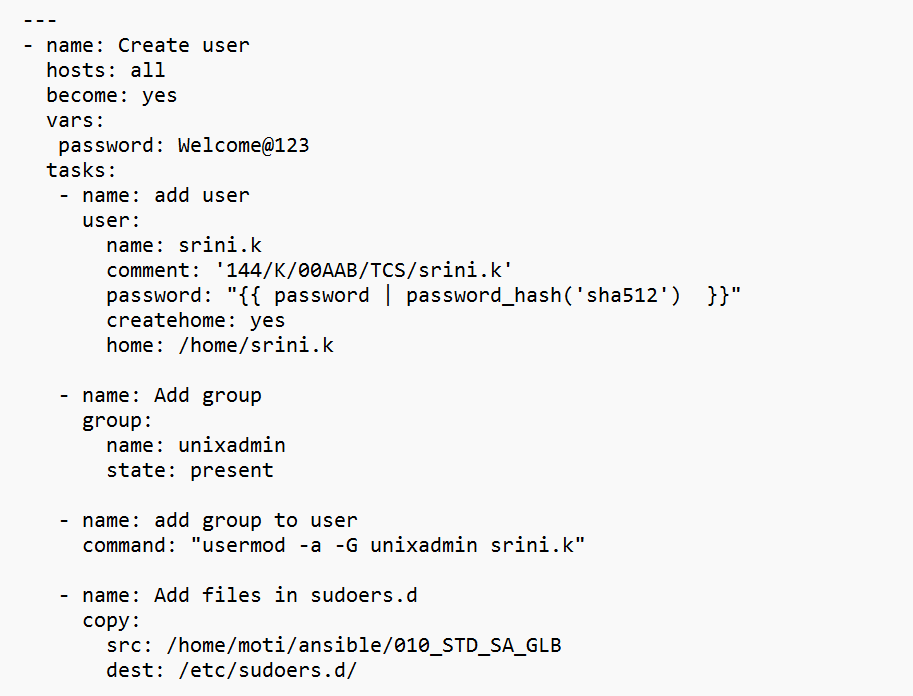
Task: Click the 'become: yes' line
Action: 111,95
